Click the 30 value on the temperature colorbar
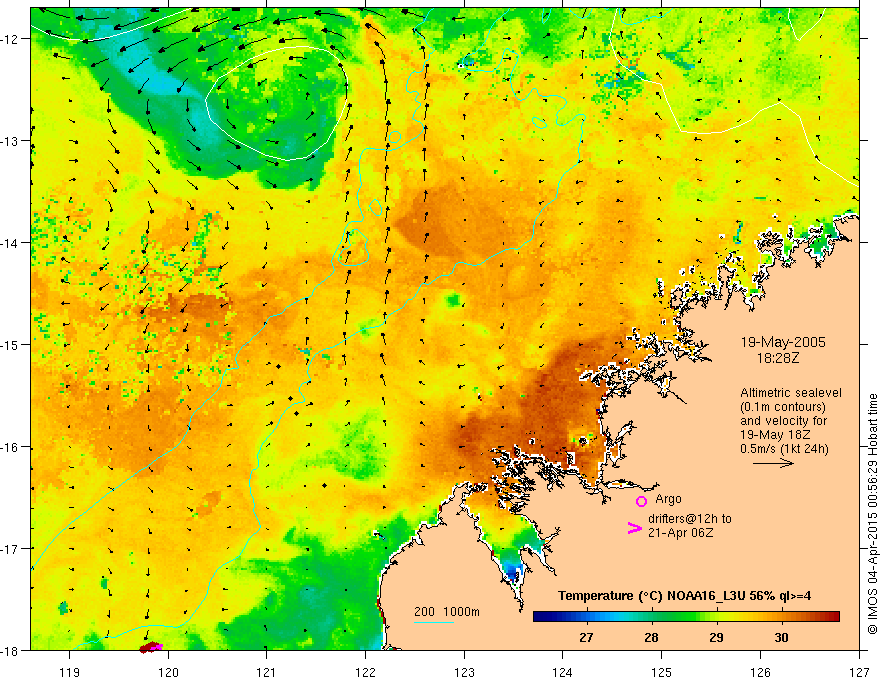The height and width of the screenshot is (680, 880). point(781,637)
